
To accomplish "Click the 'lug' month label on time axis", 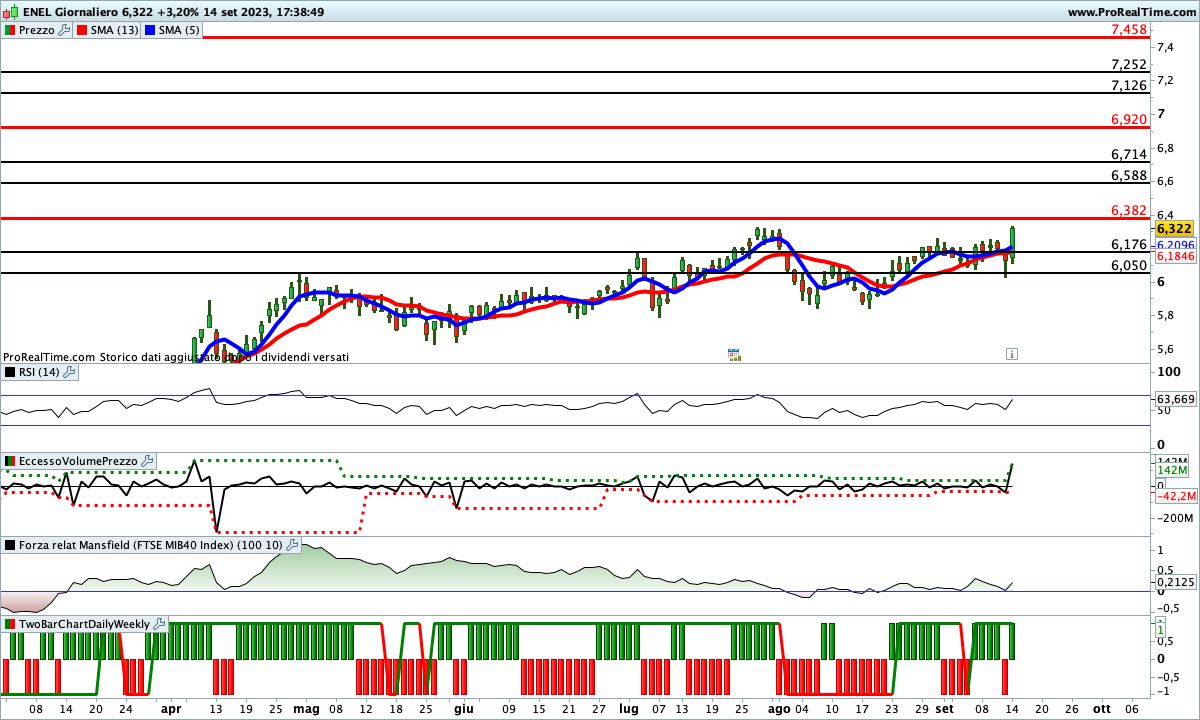I will 628,708.
